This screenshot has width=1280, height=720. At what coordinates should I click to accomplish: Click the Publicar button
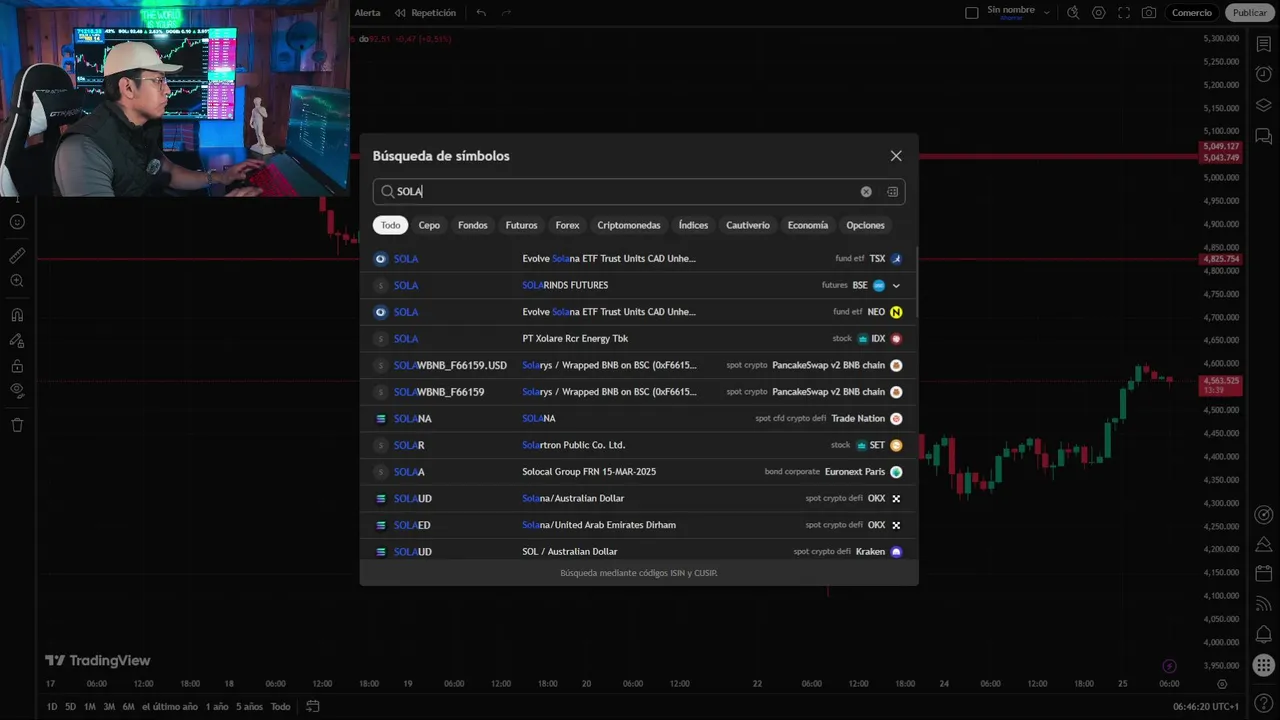[x=1249, y=13]
